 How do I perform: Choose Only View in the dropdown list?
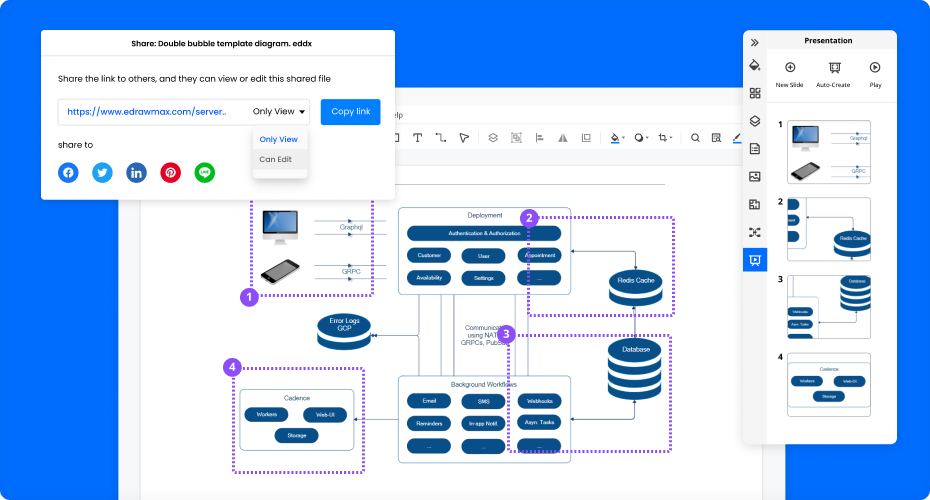pos(278,139)
